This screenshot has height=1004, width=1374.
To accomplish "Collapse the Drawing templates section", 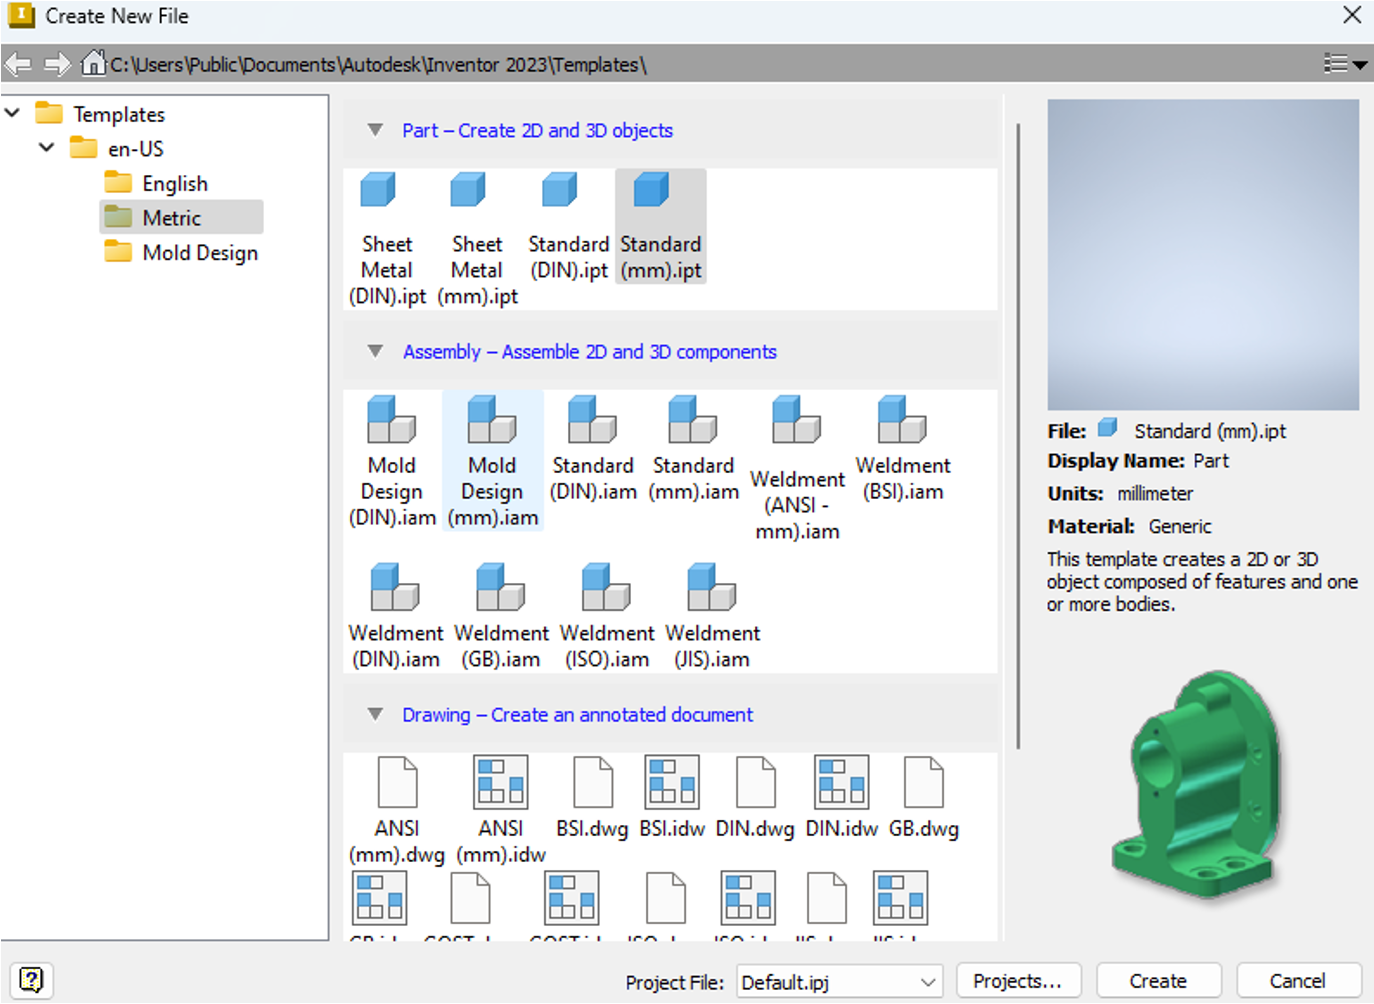I will coord(375,714).
